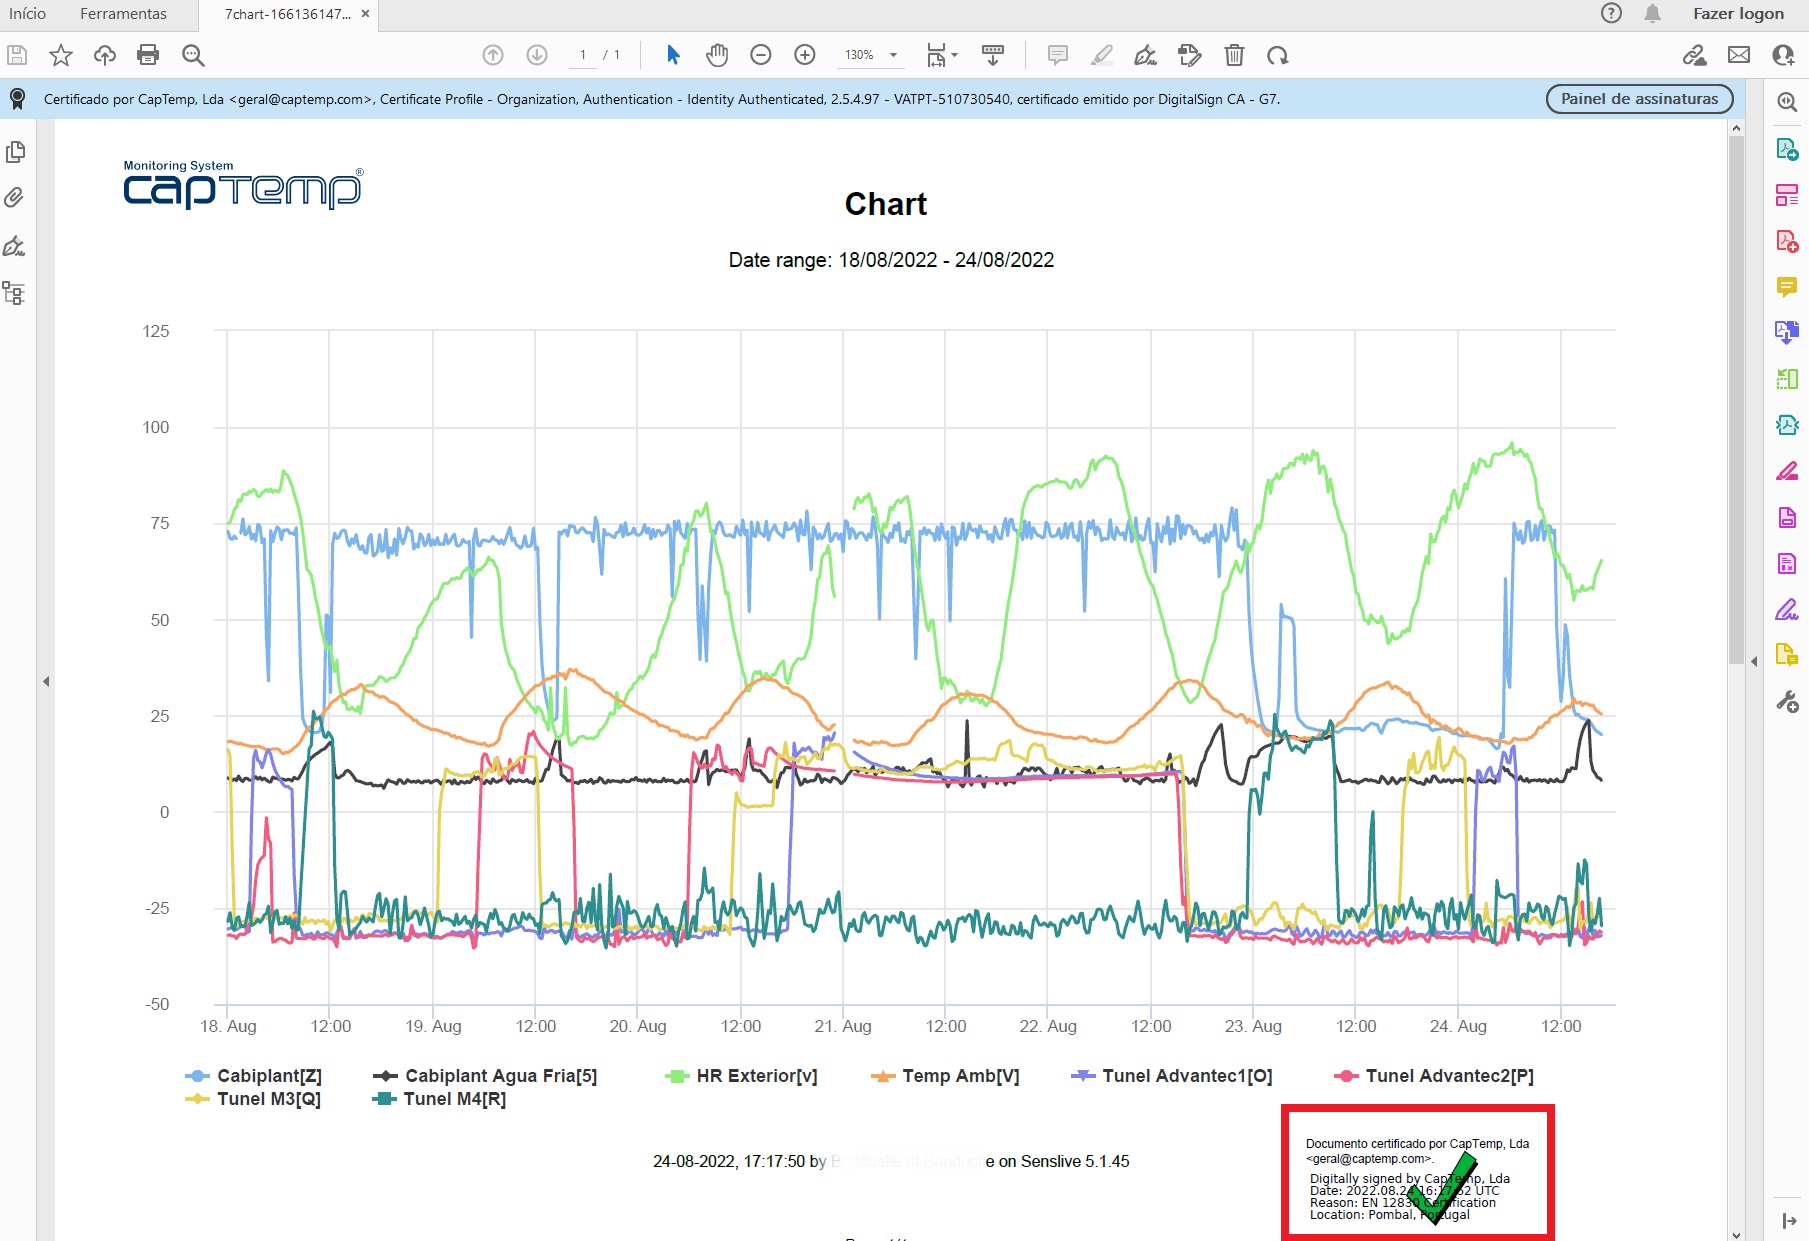
Task: Add a comment with sticky note icon
Action: 1057,55
